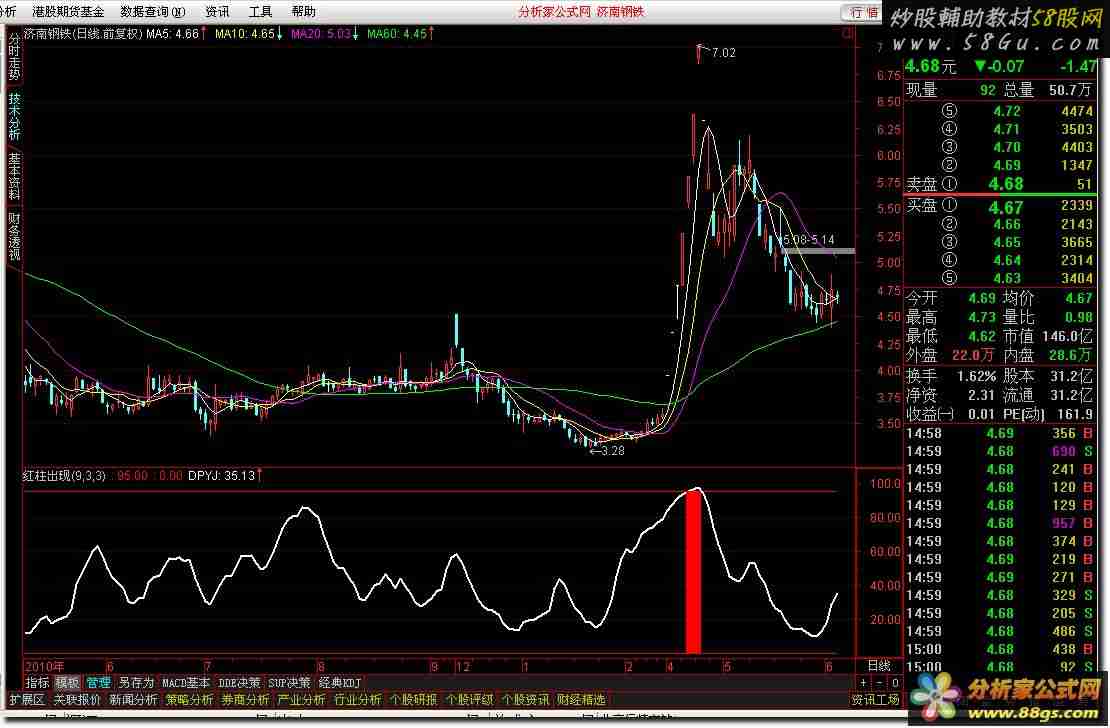Switch to SUP决策 indicator template
Viewport: 1110px width, 728px height.
coord(290,683)
